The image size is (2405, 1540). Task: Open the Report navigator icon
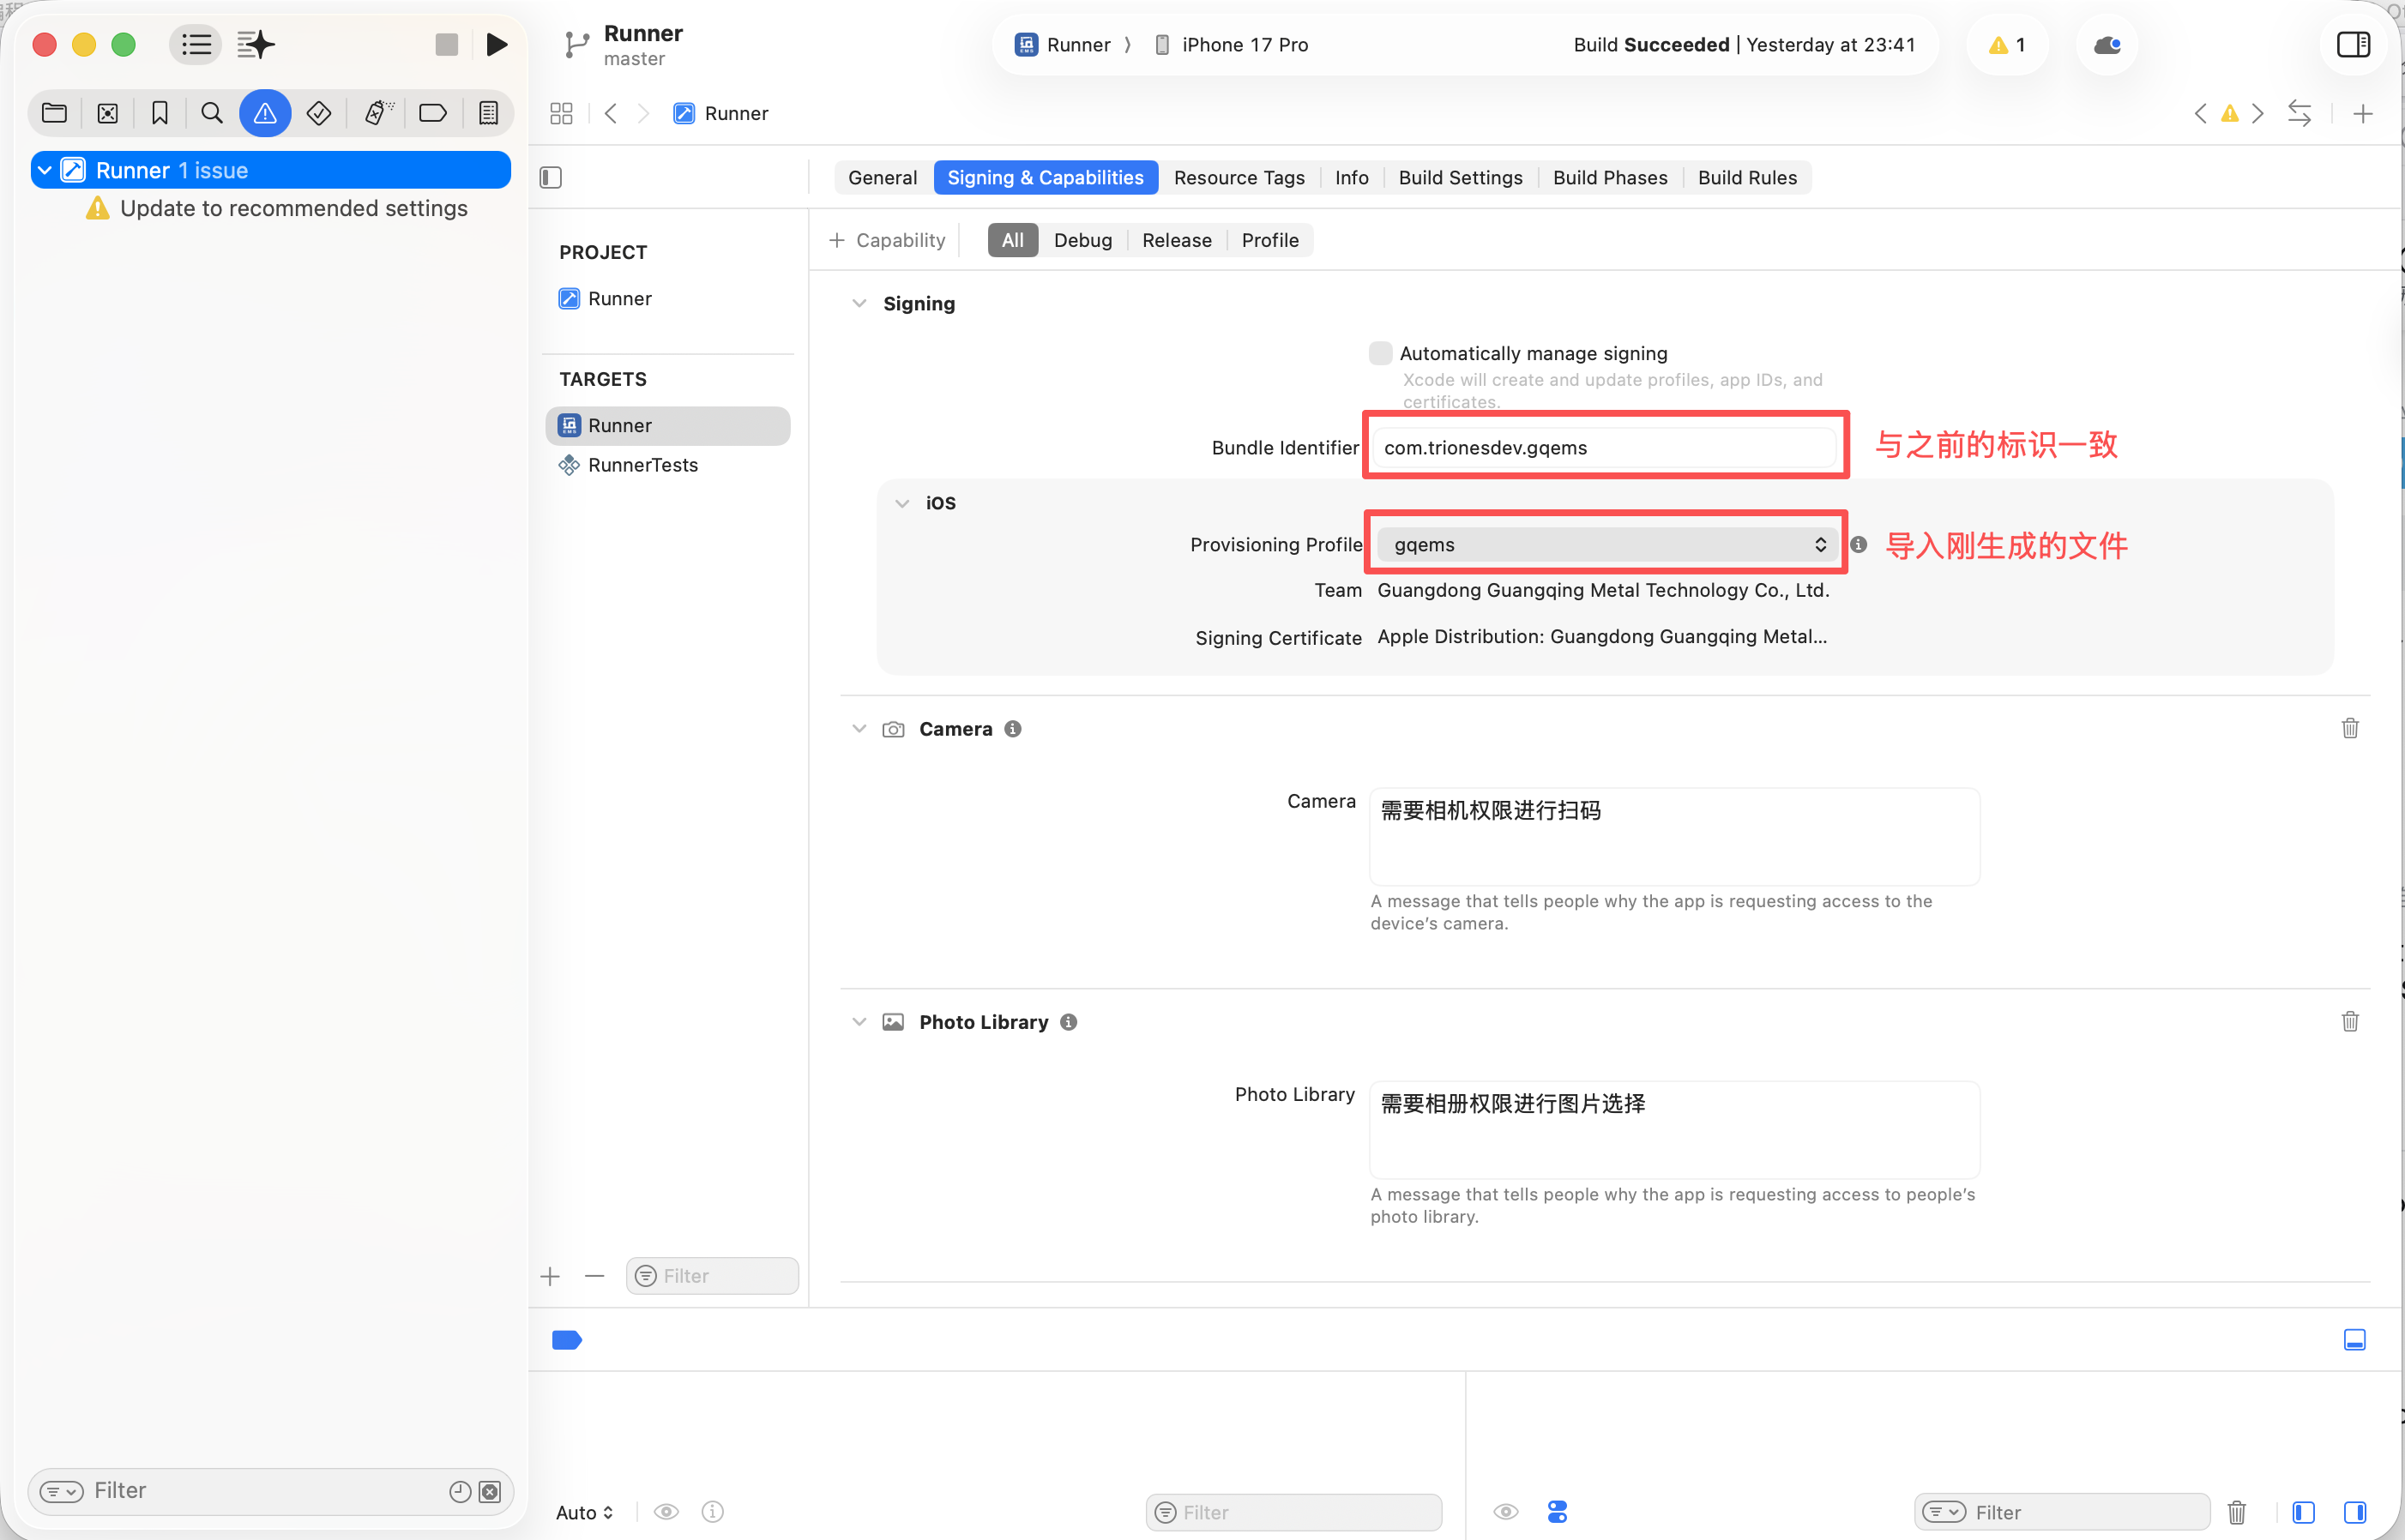pyautogui.click(x=488, y=113)
